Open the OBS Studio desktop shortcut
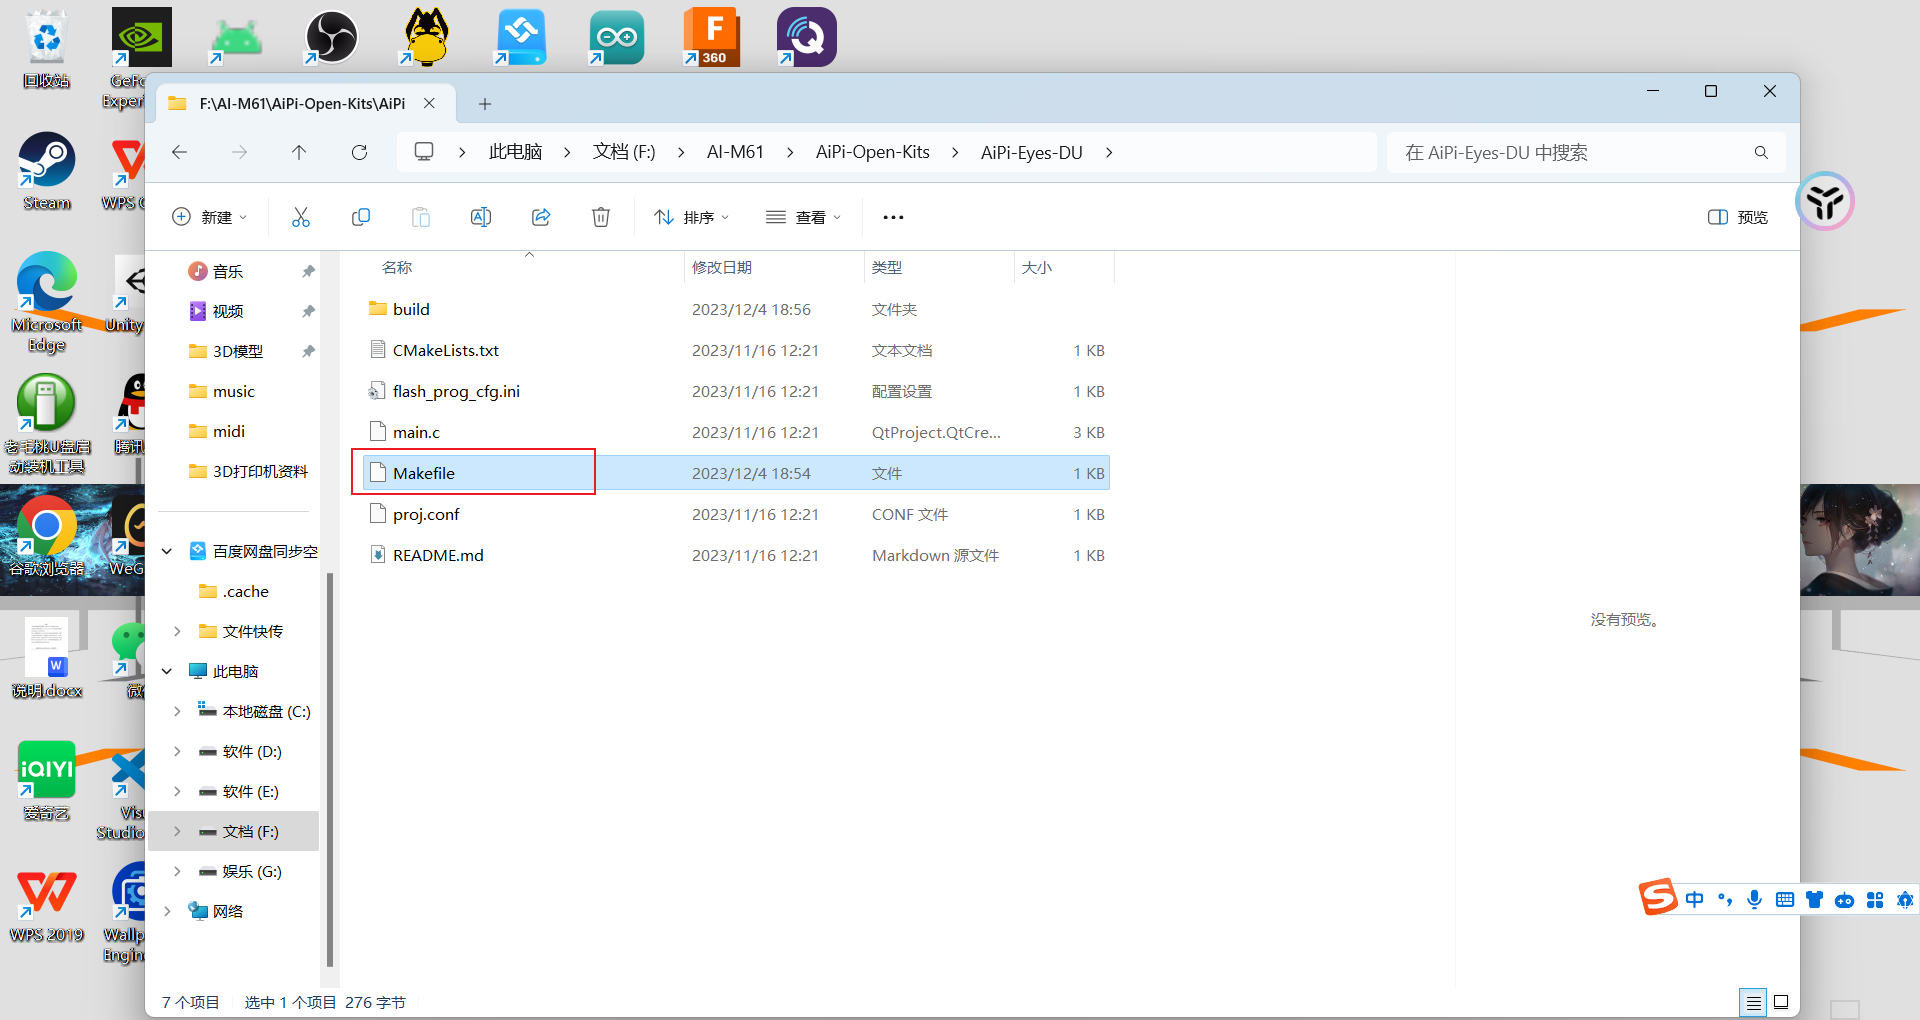This screenshot has height=1020, width=1920. [x=332, y=37]
